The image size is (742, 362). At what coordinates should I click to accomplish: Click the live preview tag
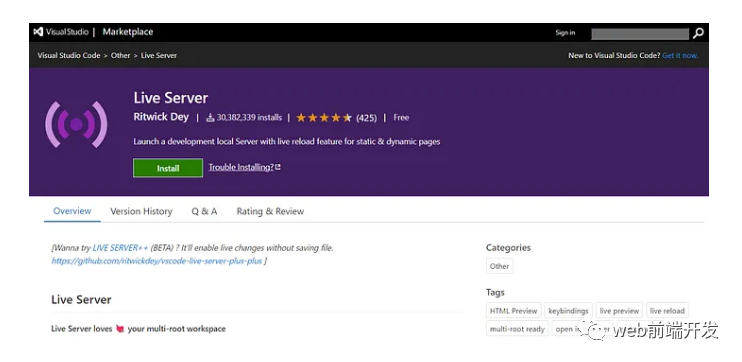point(619,311)
